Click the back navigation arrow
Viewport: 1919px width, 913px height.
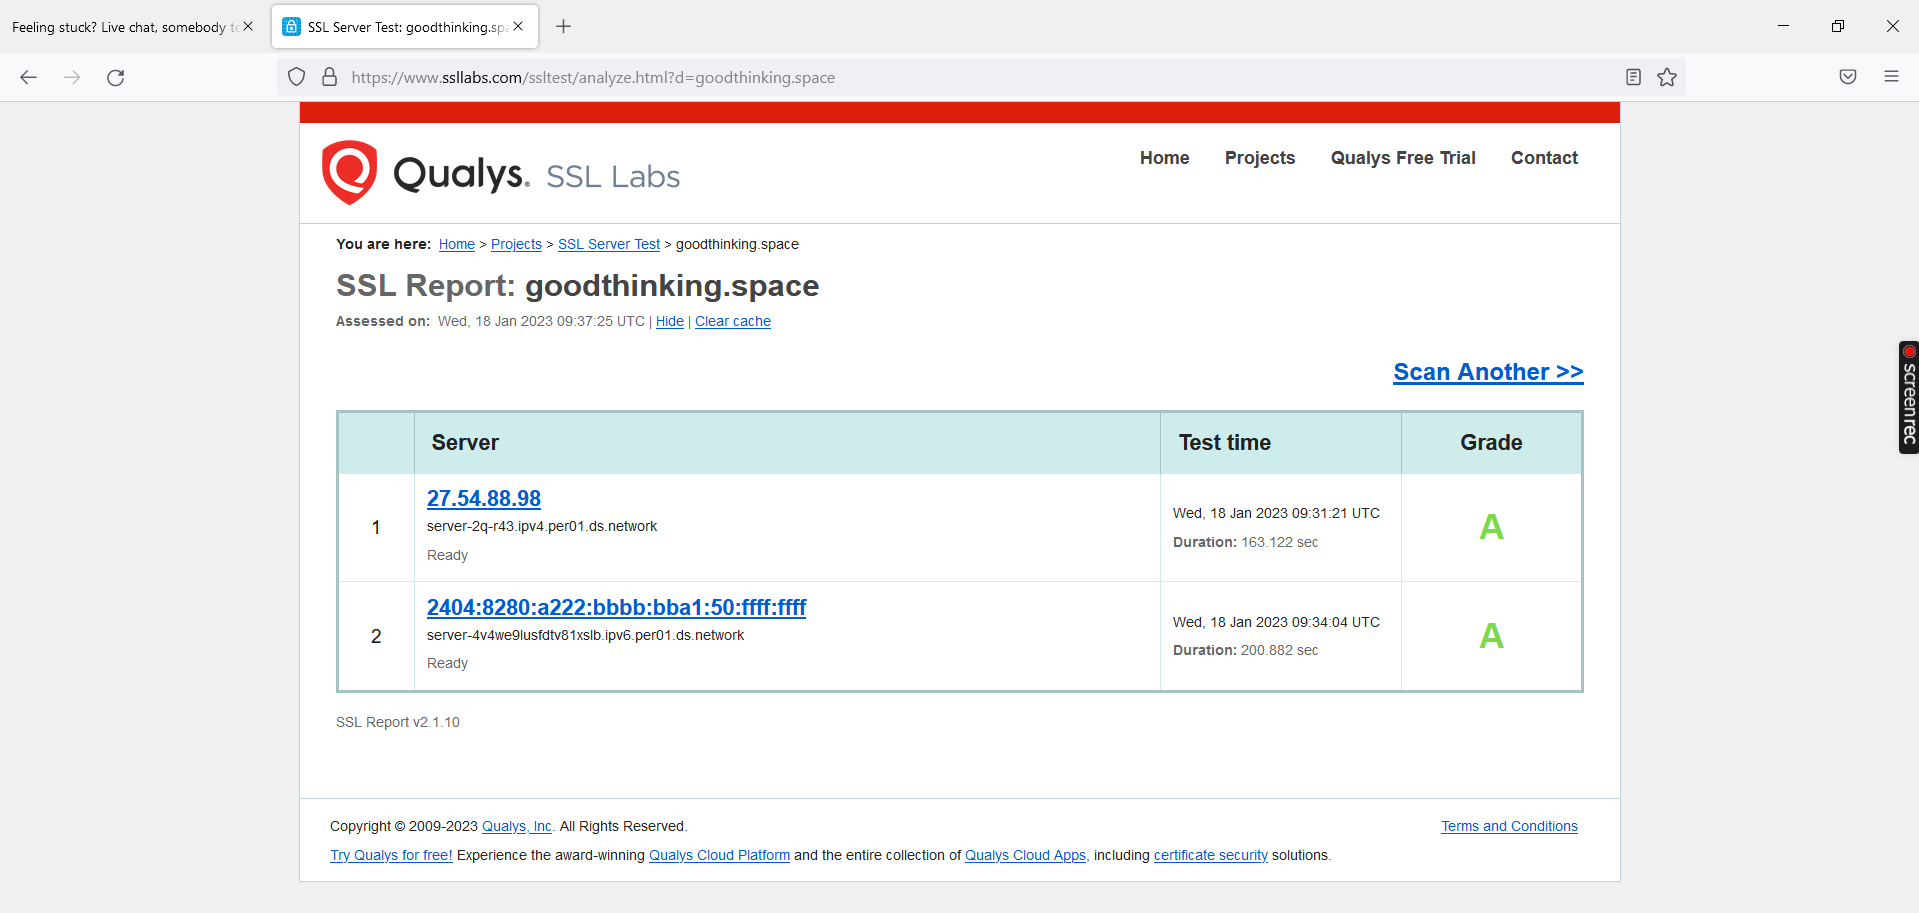pyautogui.click(x=28, y=76)
